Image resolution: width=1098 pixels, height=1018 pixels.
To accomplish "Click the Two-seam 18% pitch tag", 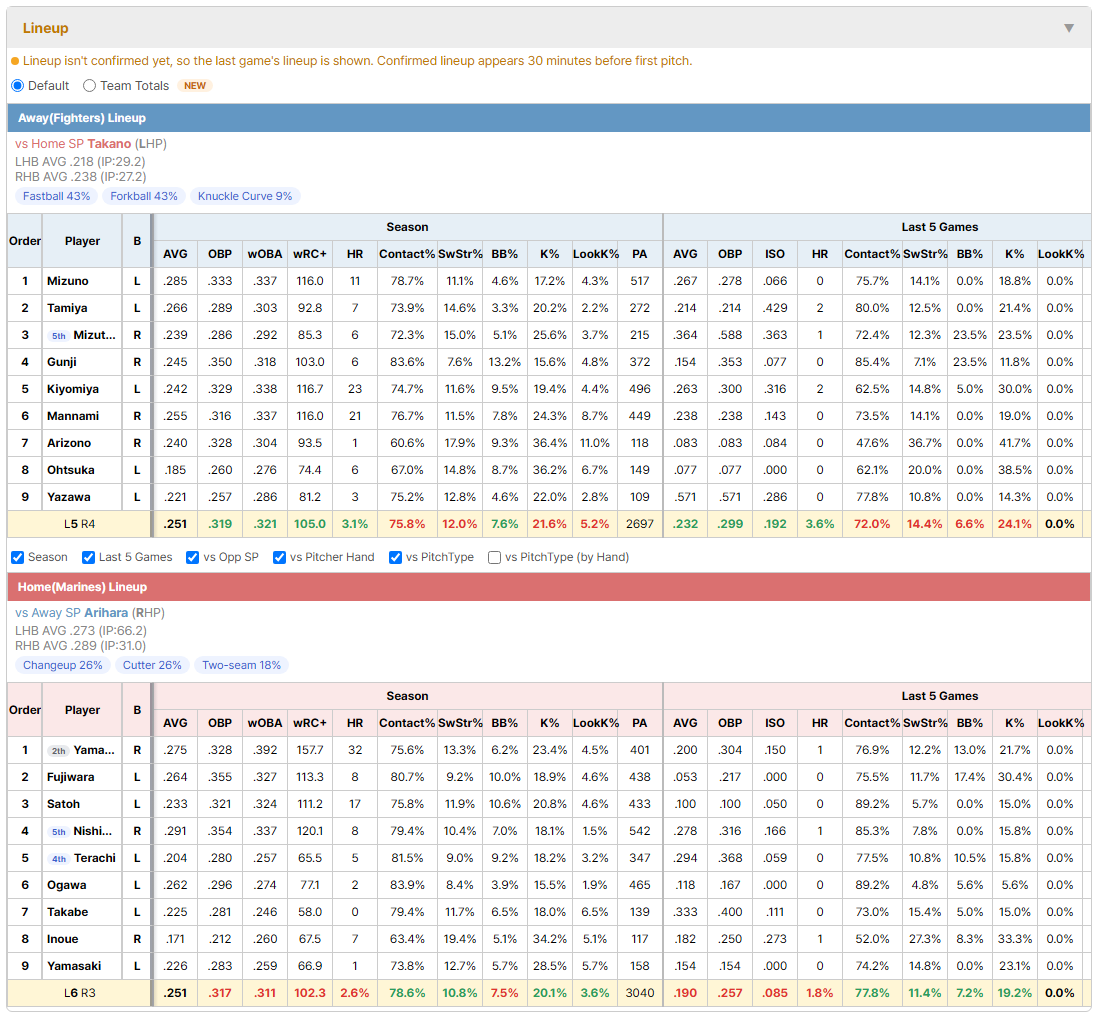I will point(242,665).
